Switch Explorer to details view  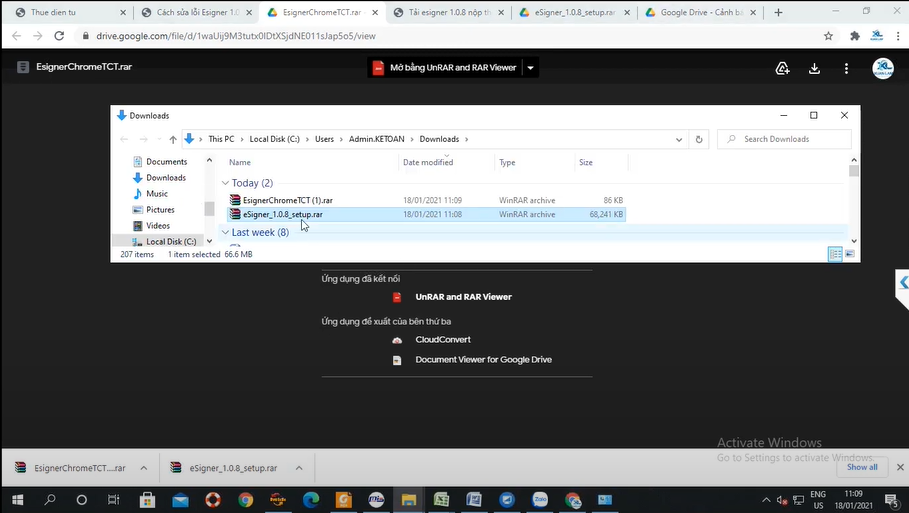pyautogui.click(x=835, y=254)
